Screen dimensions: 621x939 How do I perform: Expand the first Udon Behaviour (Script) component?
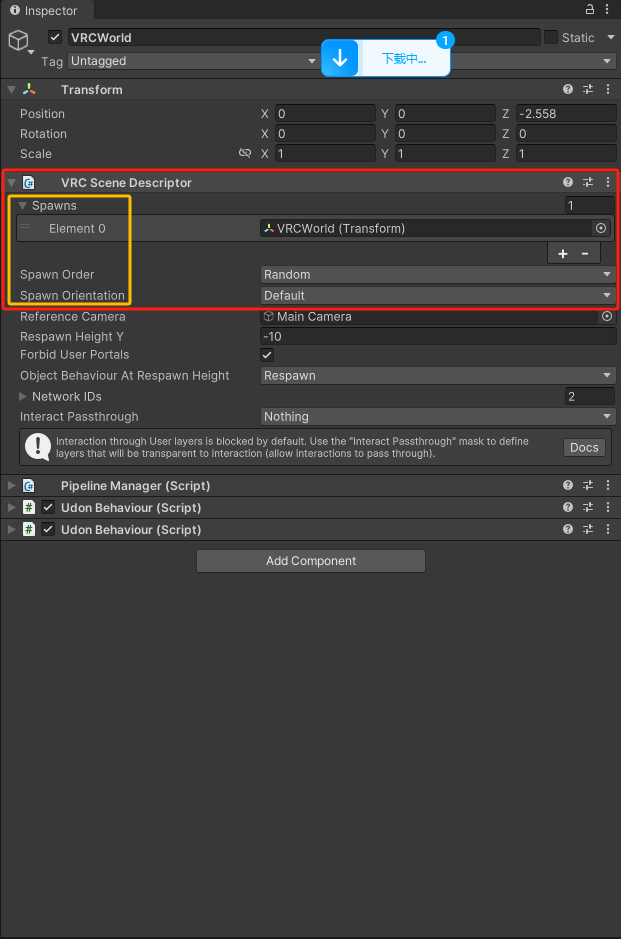(11, 508)
